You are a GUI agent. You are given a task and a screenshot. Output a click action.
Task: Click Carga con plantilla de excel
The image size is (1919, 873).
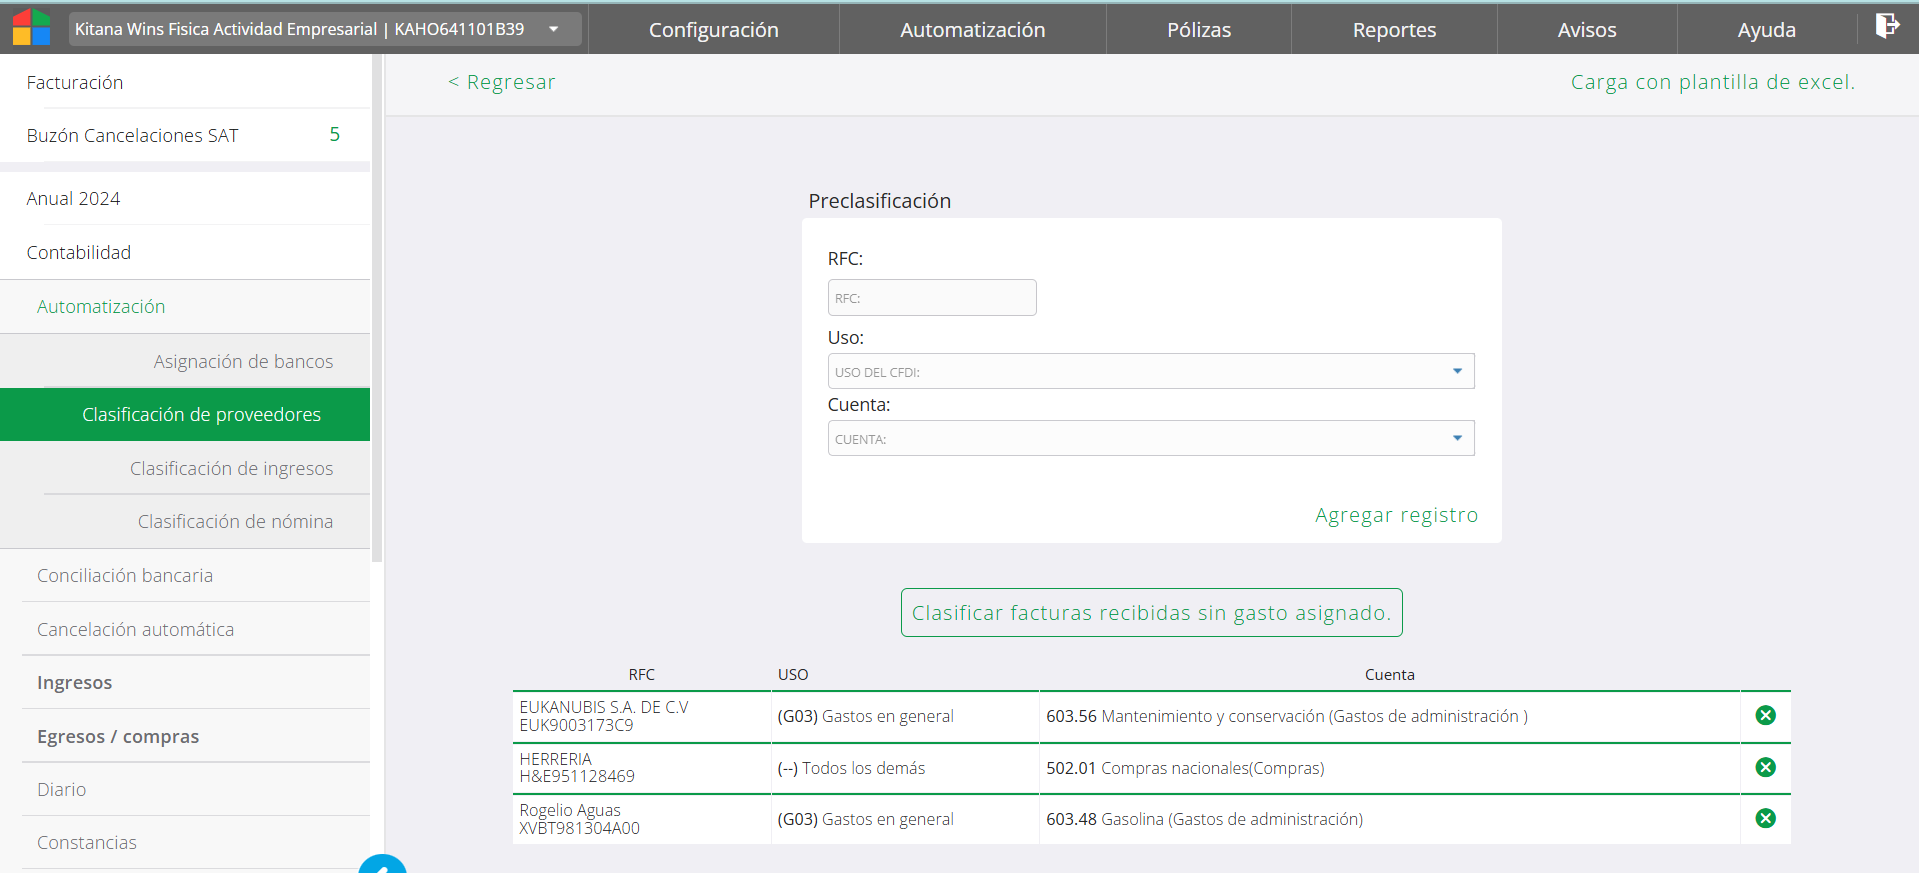1712,82
